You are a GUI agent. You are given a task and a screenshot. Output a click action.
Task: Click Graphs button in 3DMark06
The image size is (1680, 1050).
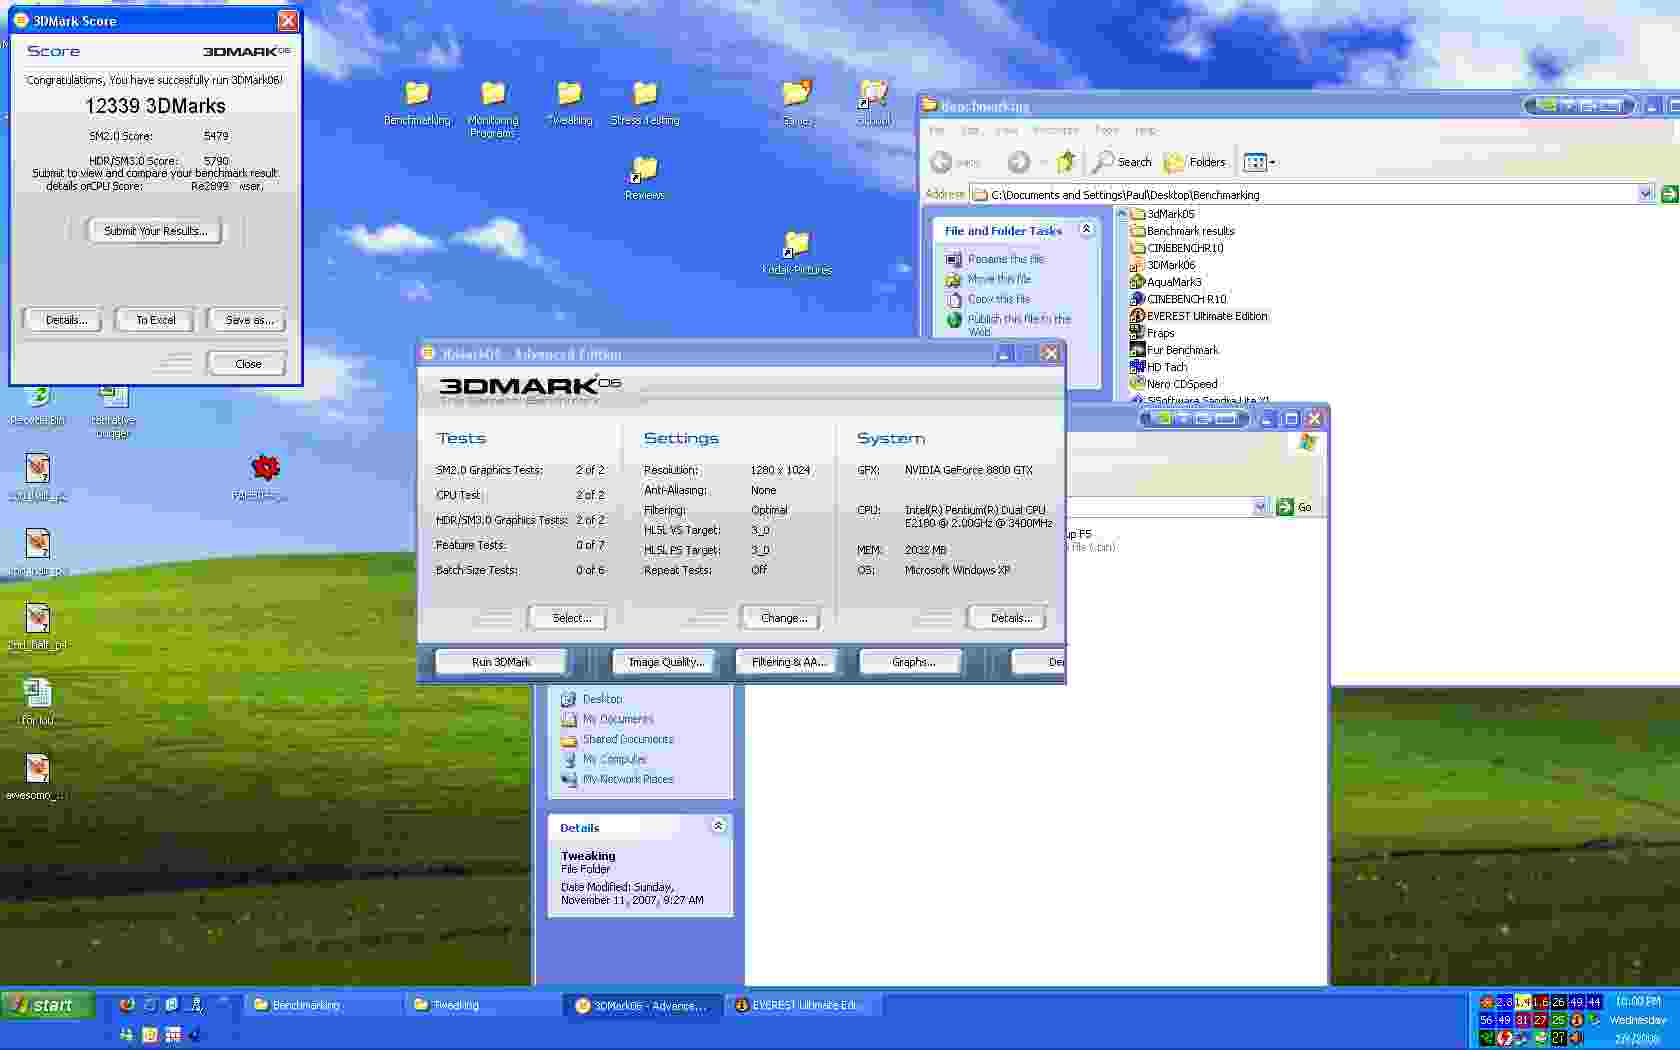click(912, 662)
